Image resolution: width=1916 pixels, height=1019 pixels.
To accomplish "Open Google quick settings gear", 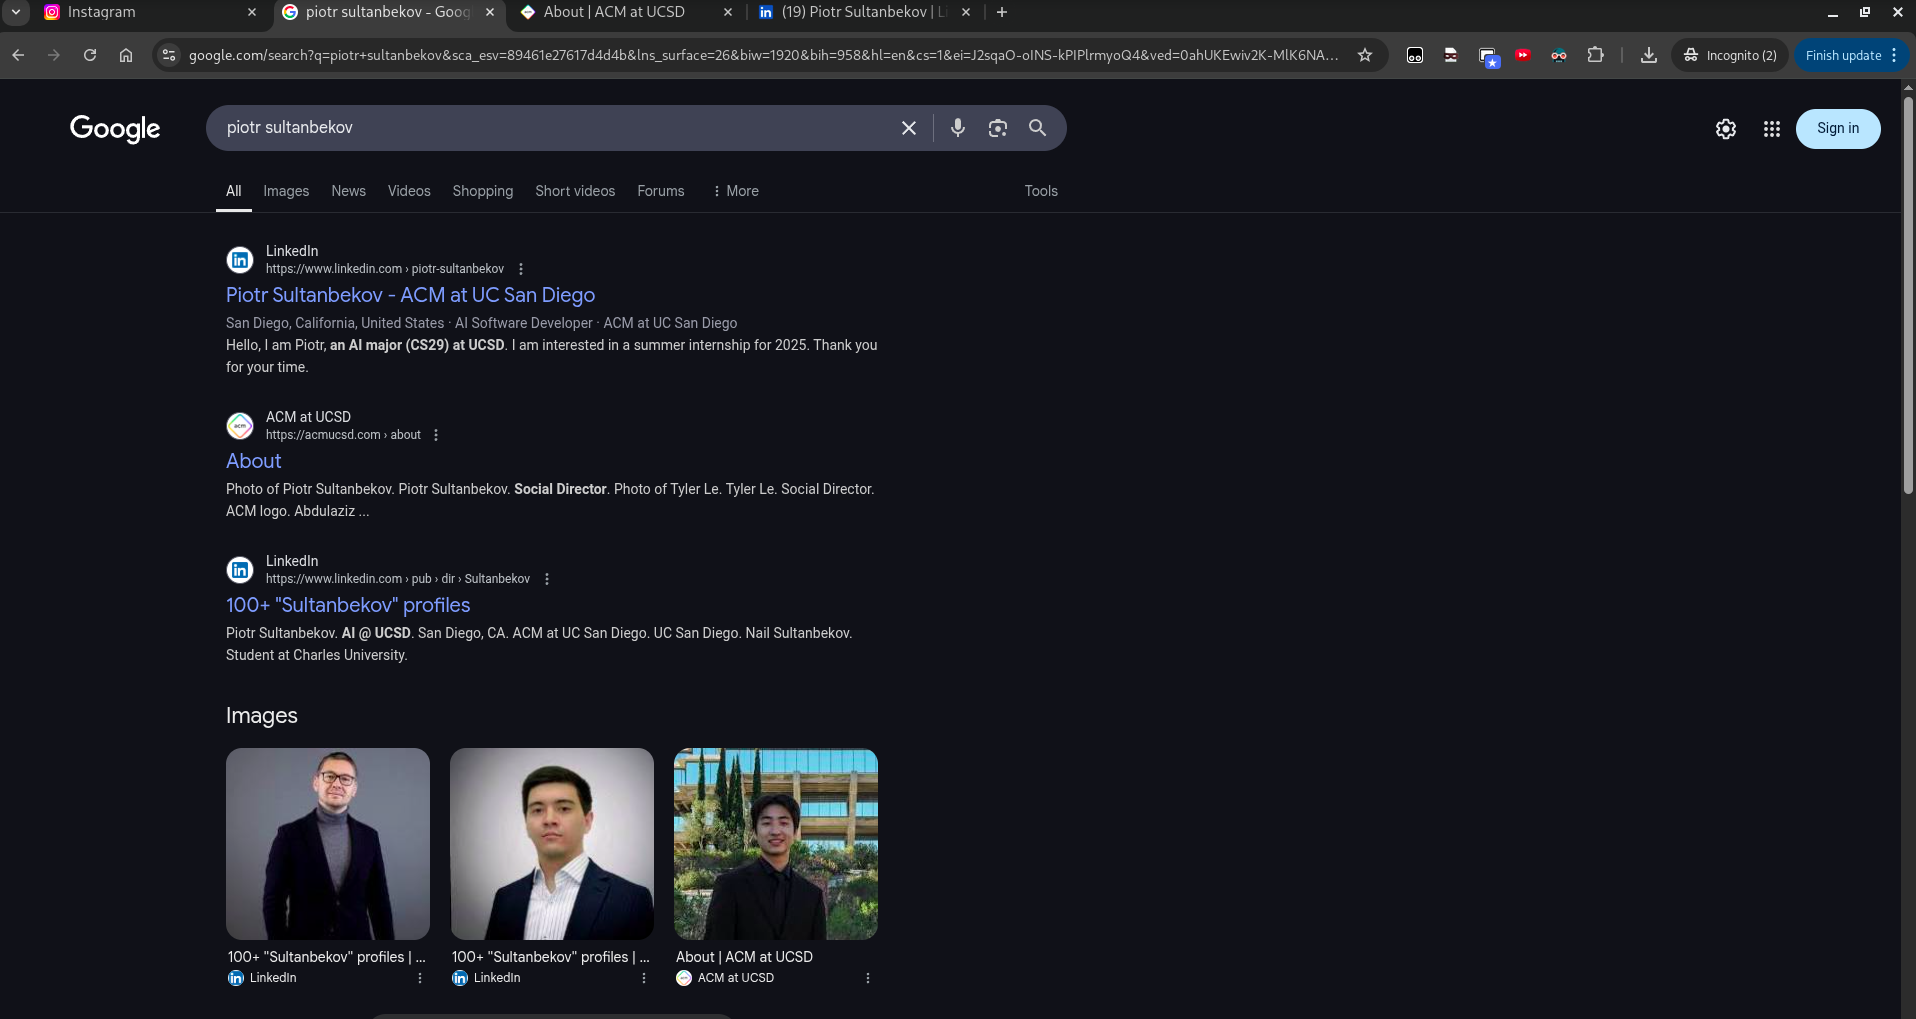I will [x=1725, y=129].
